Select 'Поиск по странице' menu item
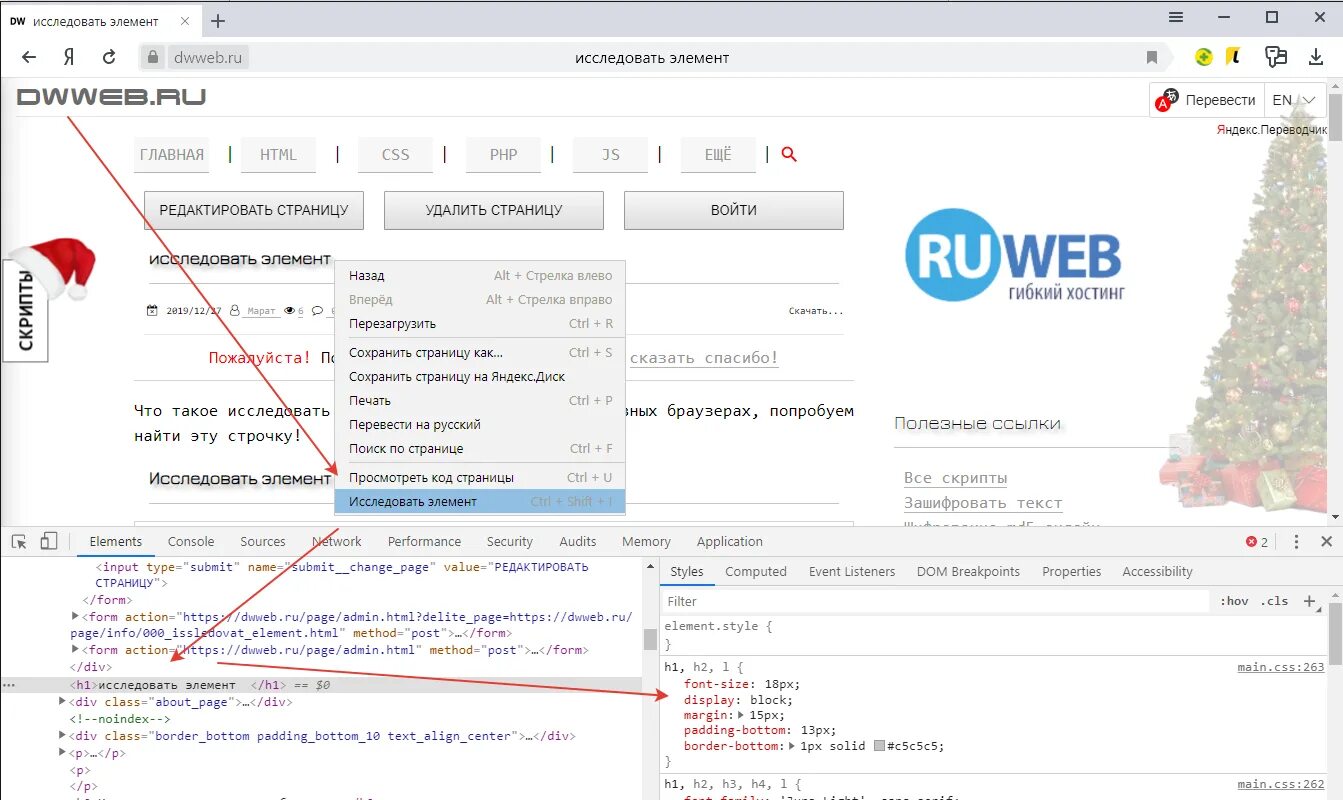This screenshot has width=1343, height=800. pos(480,448)
